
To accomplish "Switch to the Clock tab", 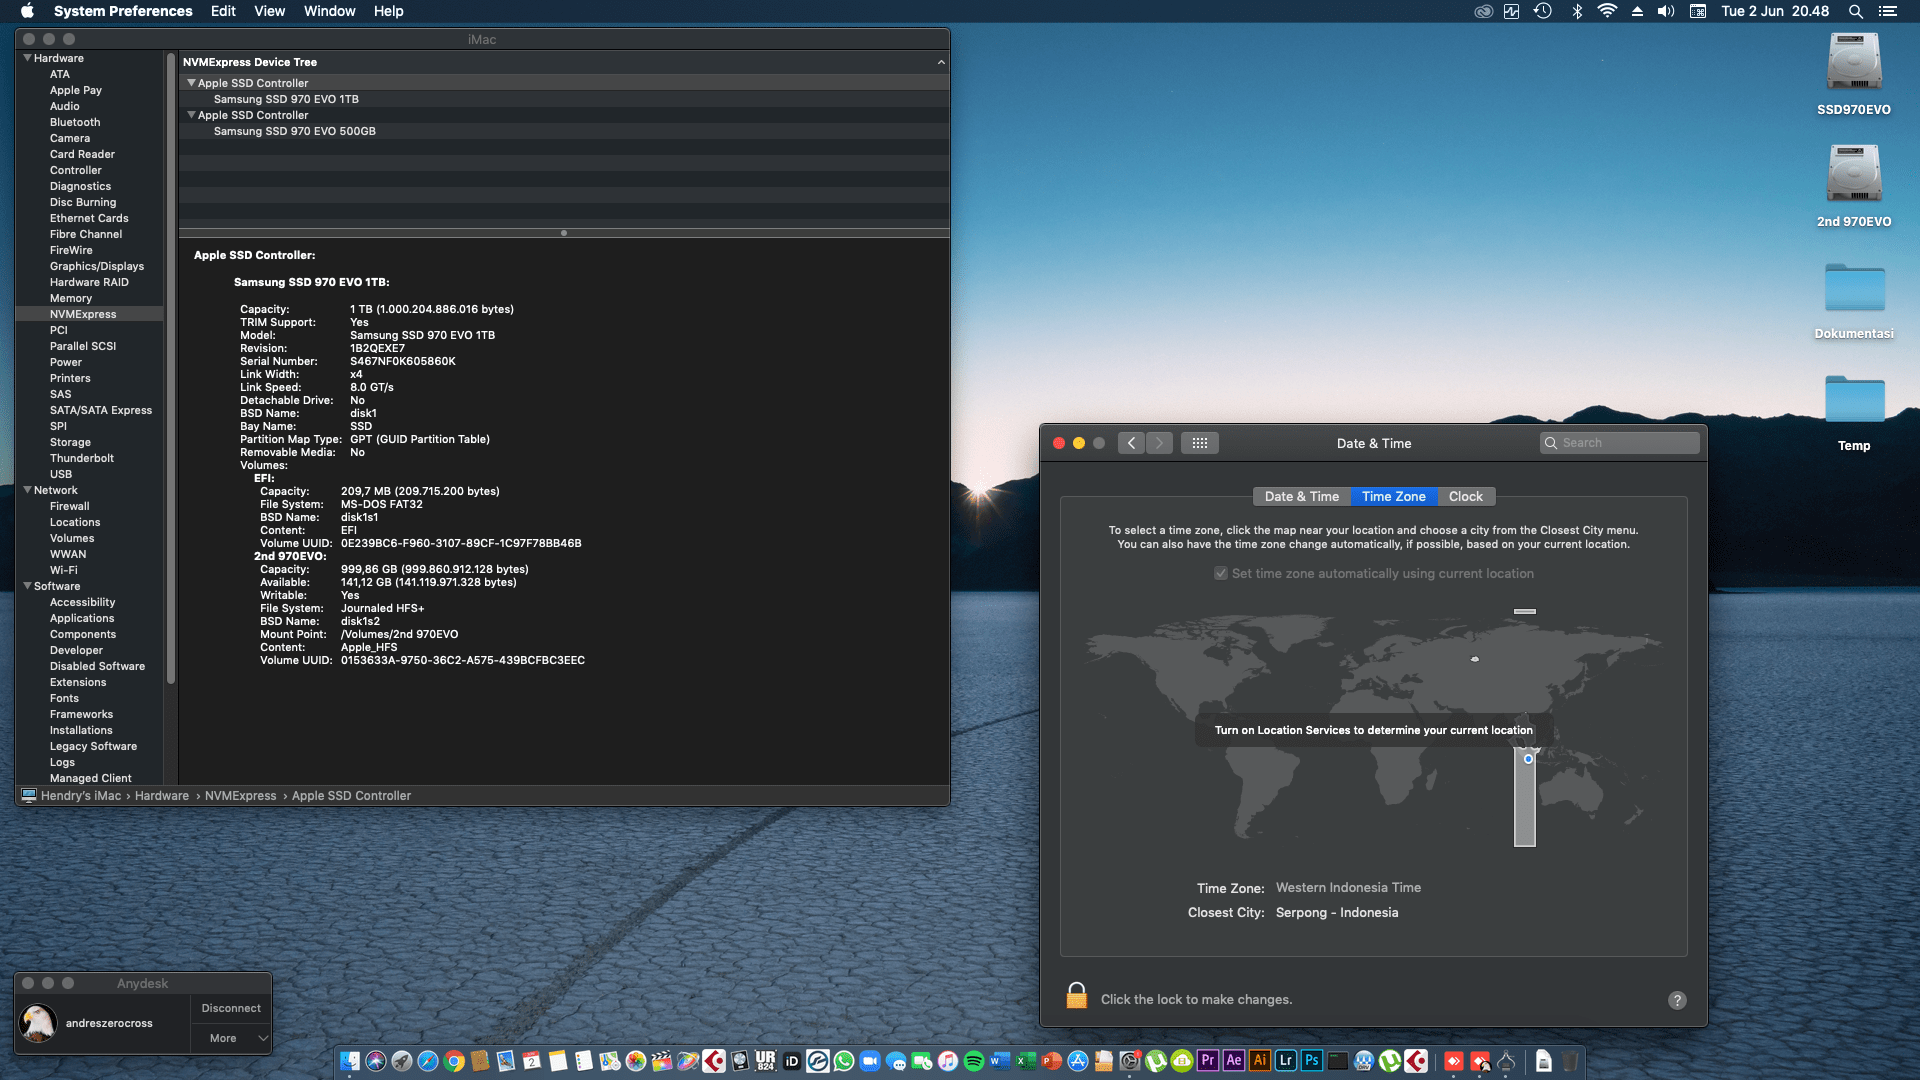I will click(x=1465, y=497).
